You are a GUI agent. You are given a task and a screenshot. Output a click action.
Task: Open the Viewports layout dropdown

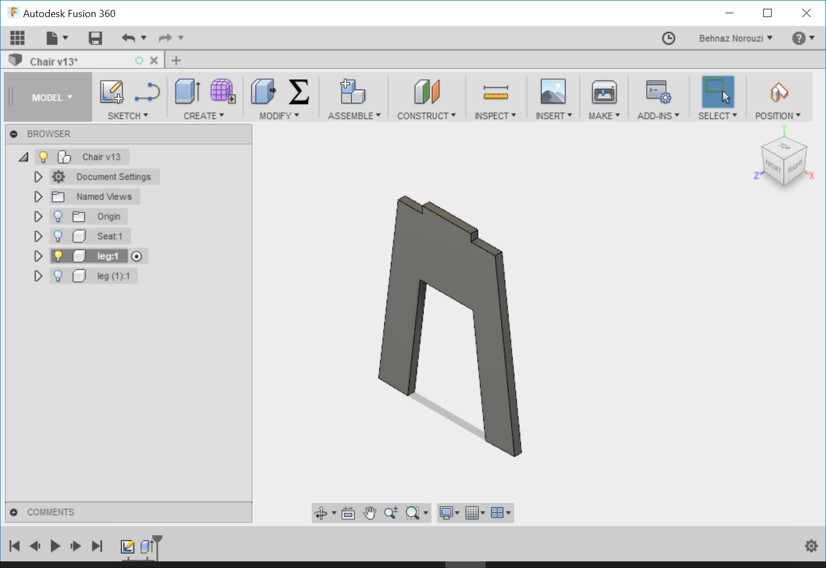click(500, 513)
